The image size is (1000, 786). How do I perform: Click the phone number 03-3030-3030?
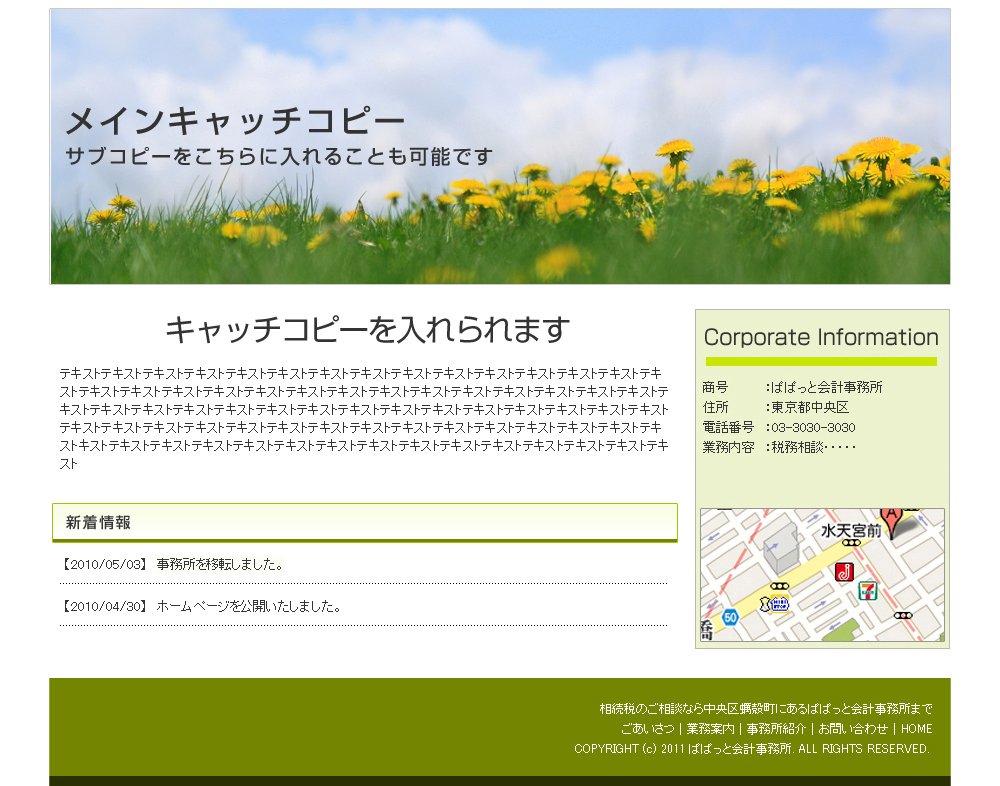click(812, 427)
